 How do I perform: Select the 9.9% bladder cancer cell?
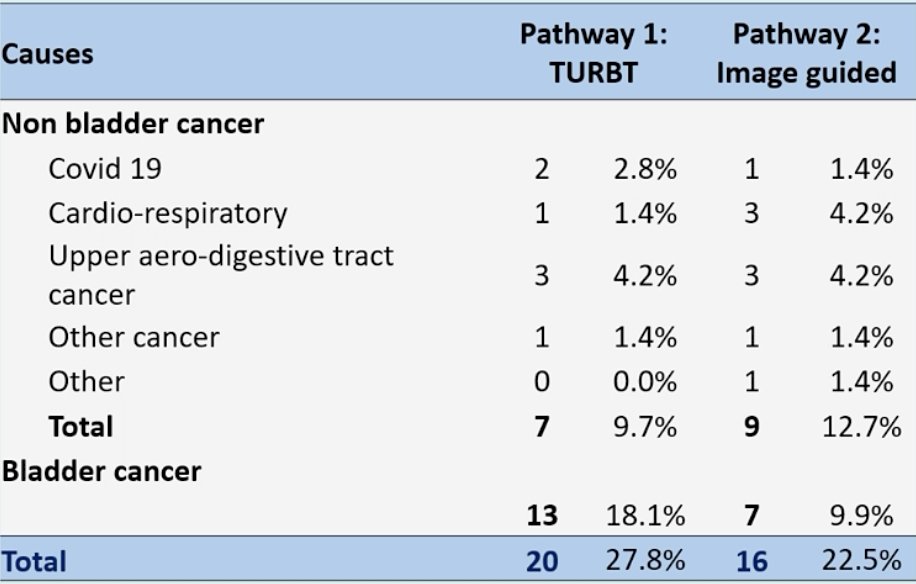(x=862, y=516)
